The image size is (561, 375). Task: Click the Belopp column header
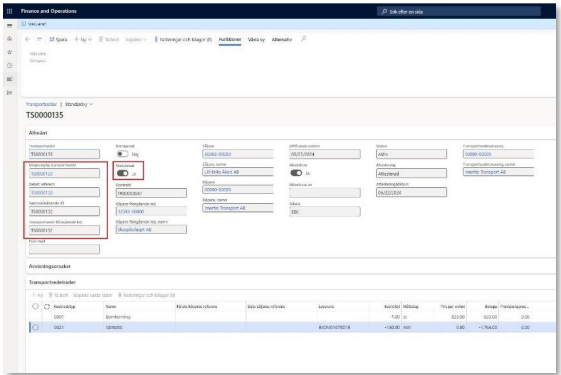coord(491,307)
